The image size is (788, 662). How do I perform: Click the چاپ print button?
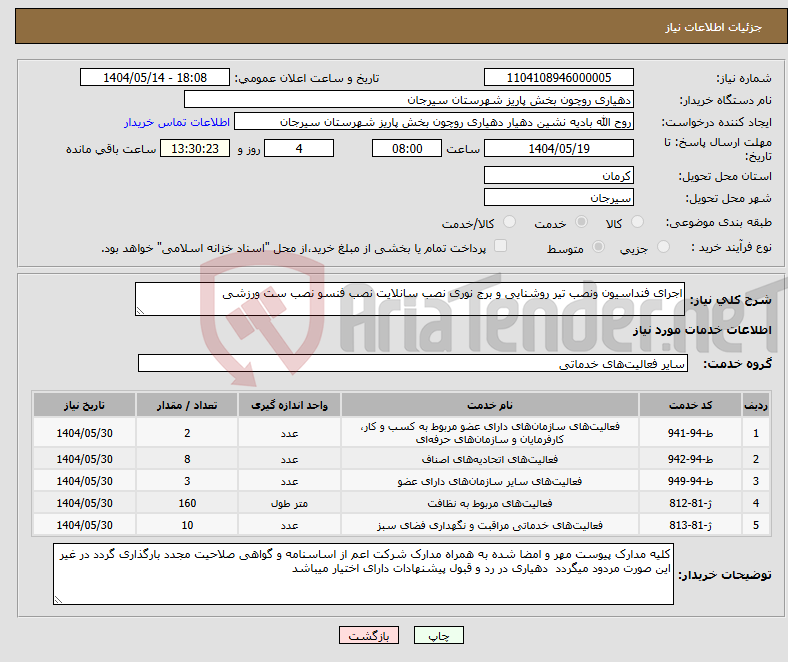tap(438, 635)
